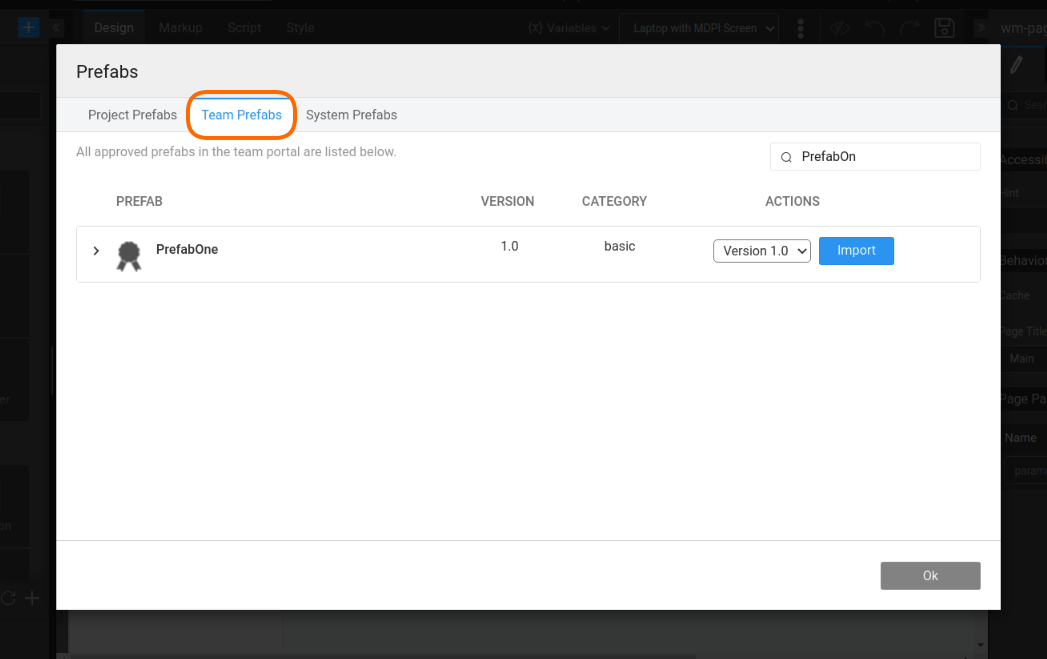Click the PrefabOne name text
1047x659 pixels.
click(x=187, y=250)
